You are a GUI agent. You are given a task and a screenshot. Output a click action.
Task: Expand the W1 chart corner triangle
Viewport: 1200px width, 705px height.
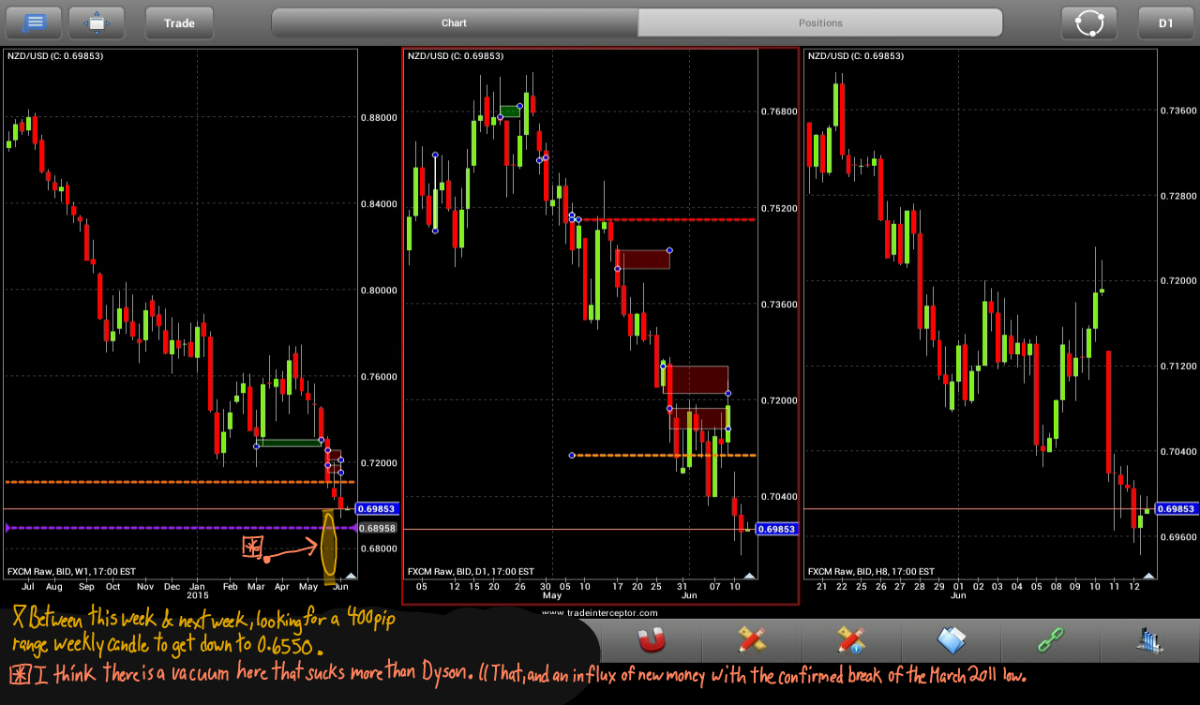[x=350, y=576]
